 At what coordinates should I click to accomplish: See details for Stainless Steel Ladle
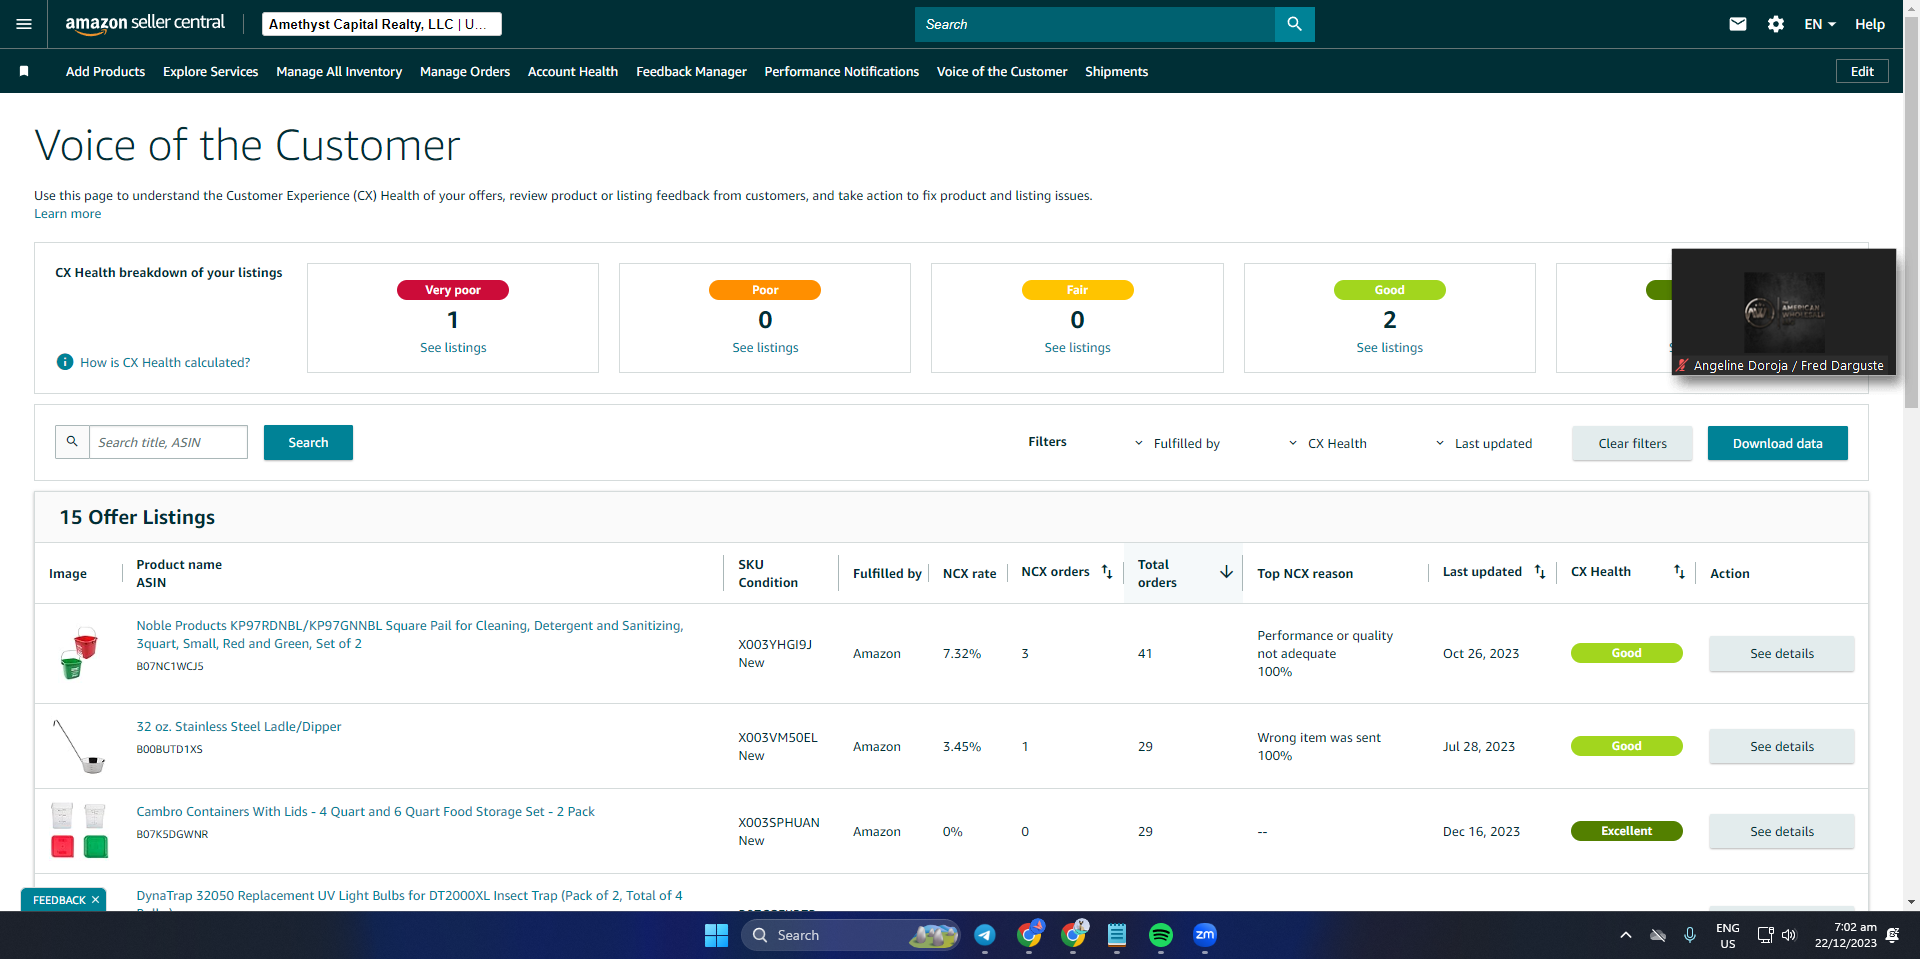(1781, 746)
